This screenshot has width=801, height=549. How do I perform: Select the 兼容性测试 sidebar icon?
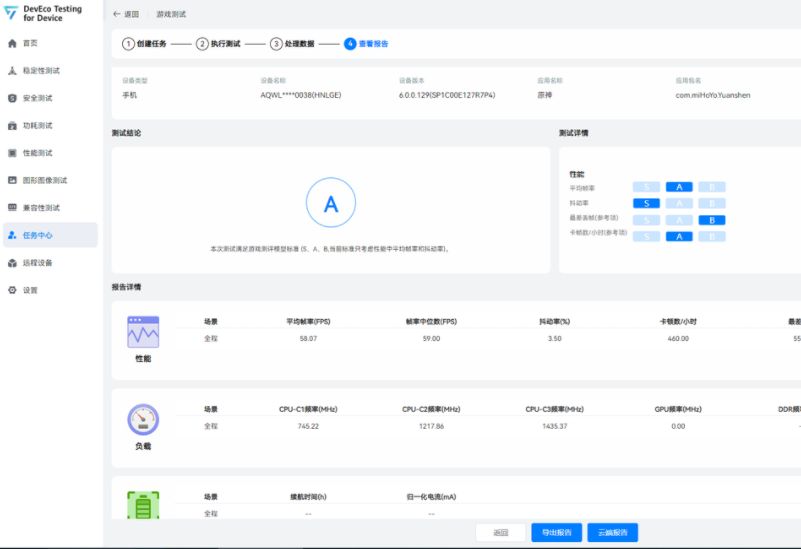tap(12, 207)
